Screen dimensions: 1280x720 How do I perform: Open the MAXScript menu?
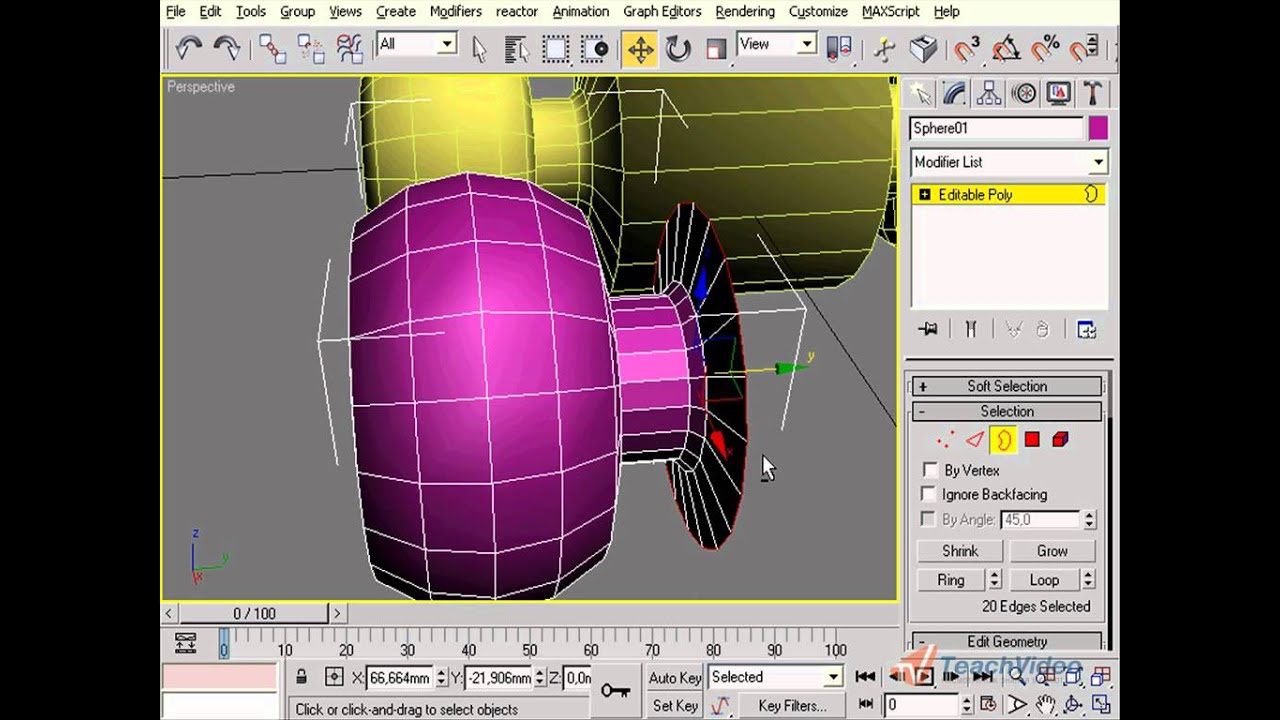click(x=891, y=11)
